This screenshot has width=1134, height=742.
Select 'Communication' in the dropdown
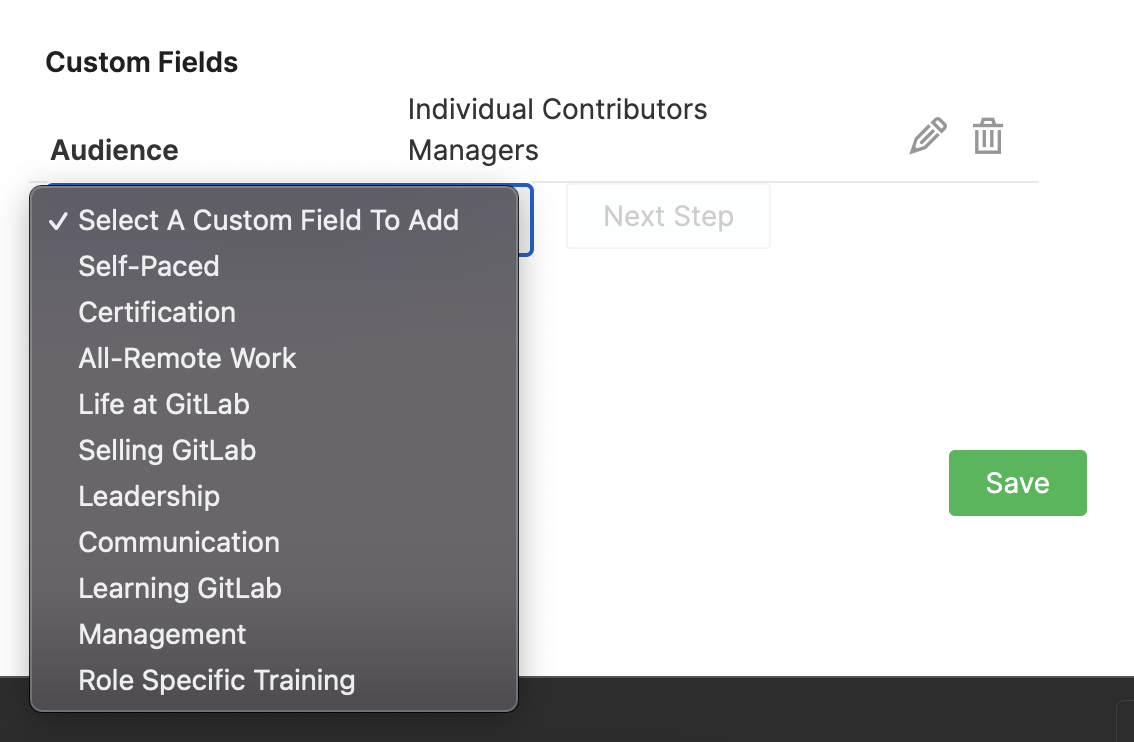pyautogui.click(x=179, y=542)
